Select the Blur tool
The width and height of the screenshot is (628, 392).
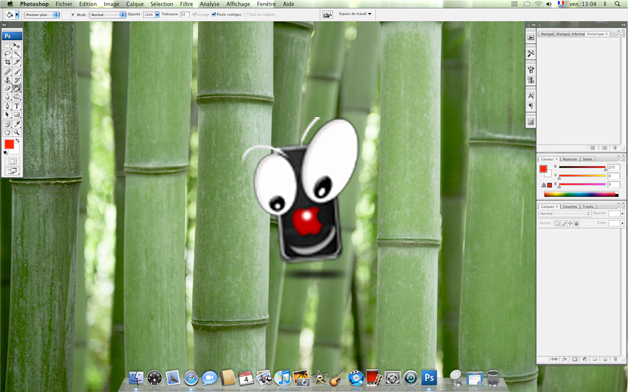7,97
